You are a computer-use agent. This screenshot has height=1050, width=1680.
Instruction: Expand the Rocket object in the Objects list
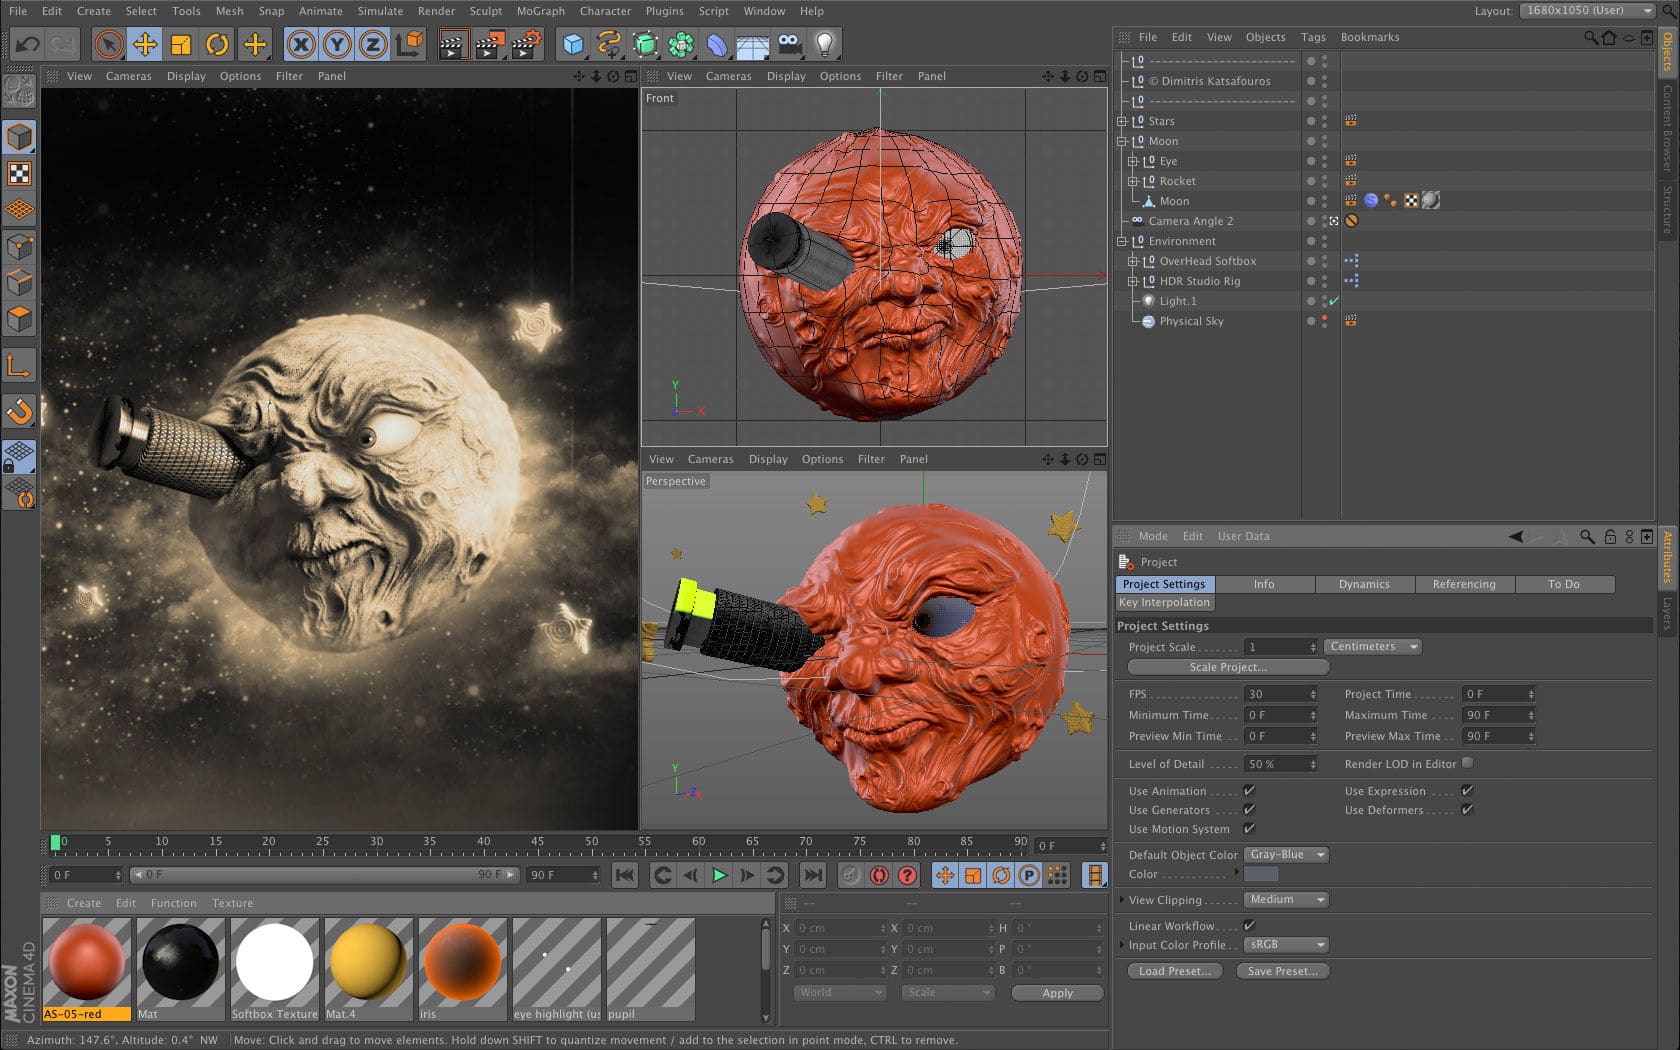click(1133, 181)
